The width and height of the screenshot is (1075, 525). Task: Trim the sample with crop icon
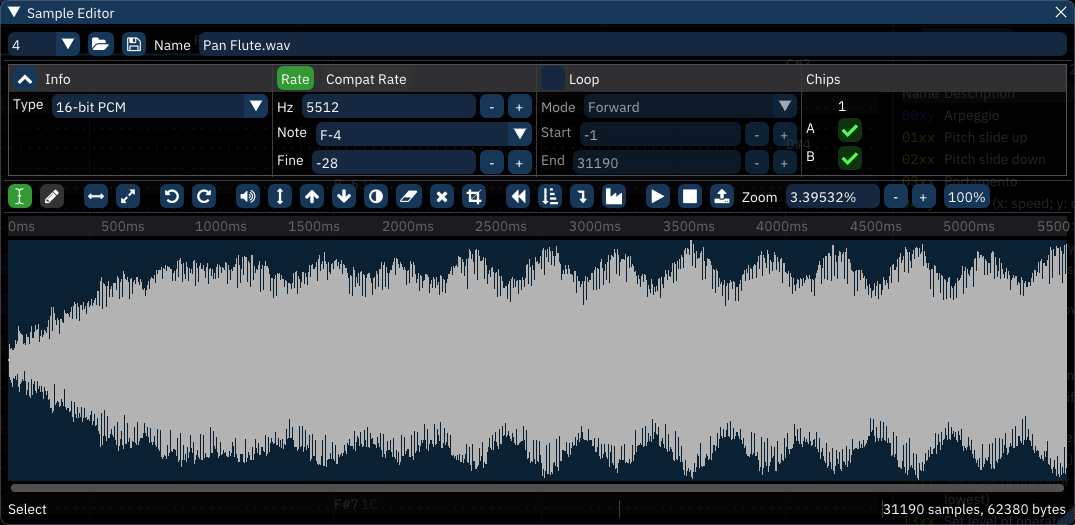click(473, 197)
